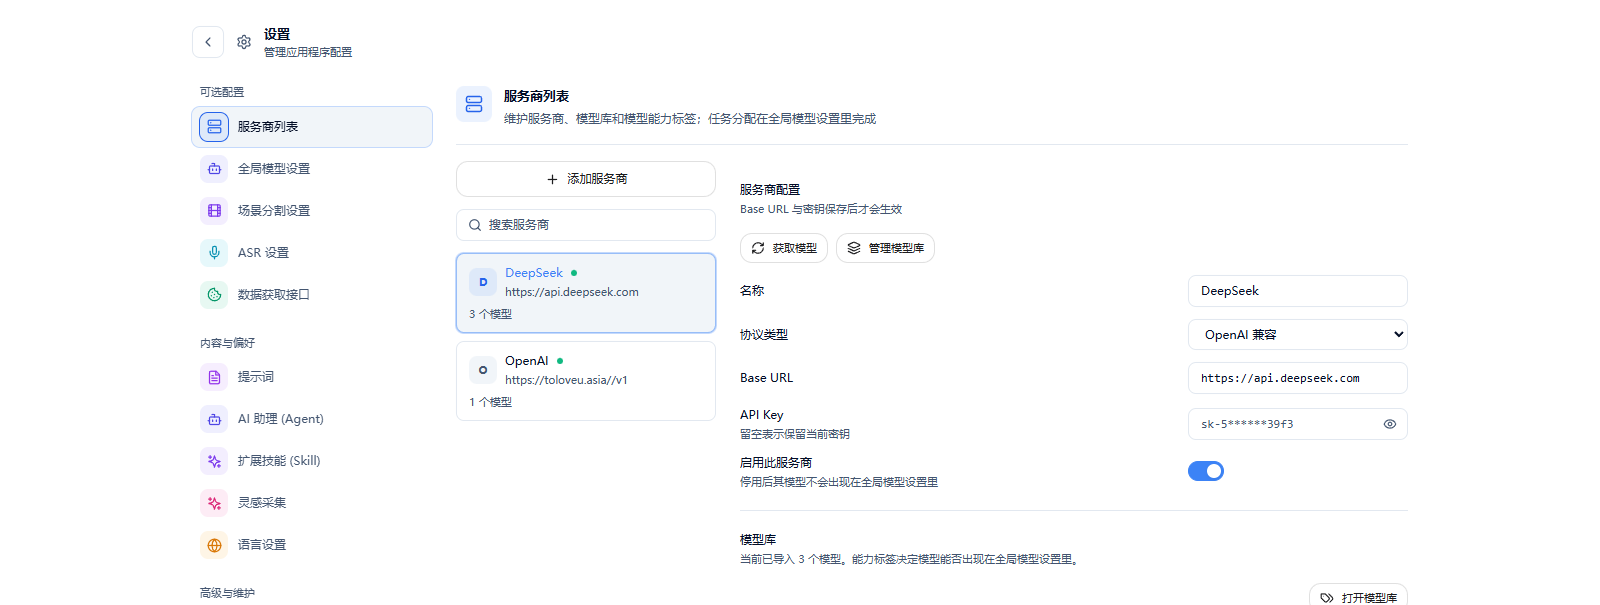
Task: Click the 服务商列表 sidebar icon
Action: 214,127
